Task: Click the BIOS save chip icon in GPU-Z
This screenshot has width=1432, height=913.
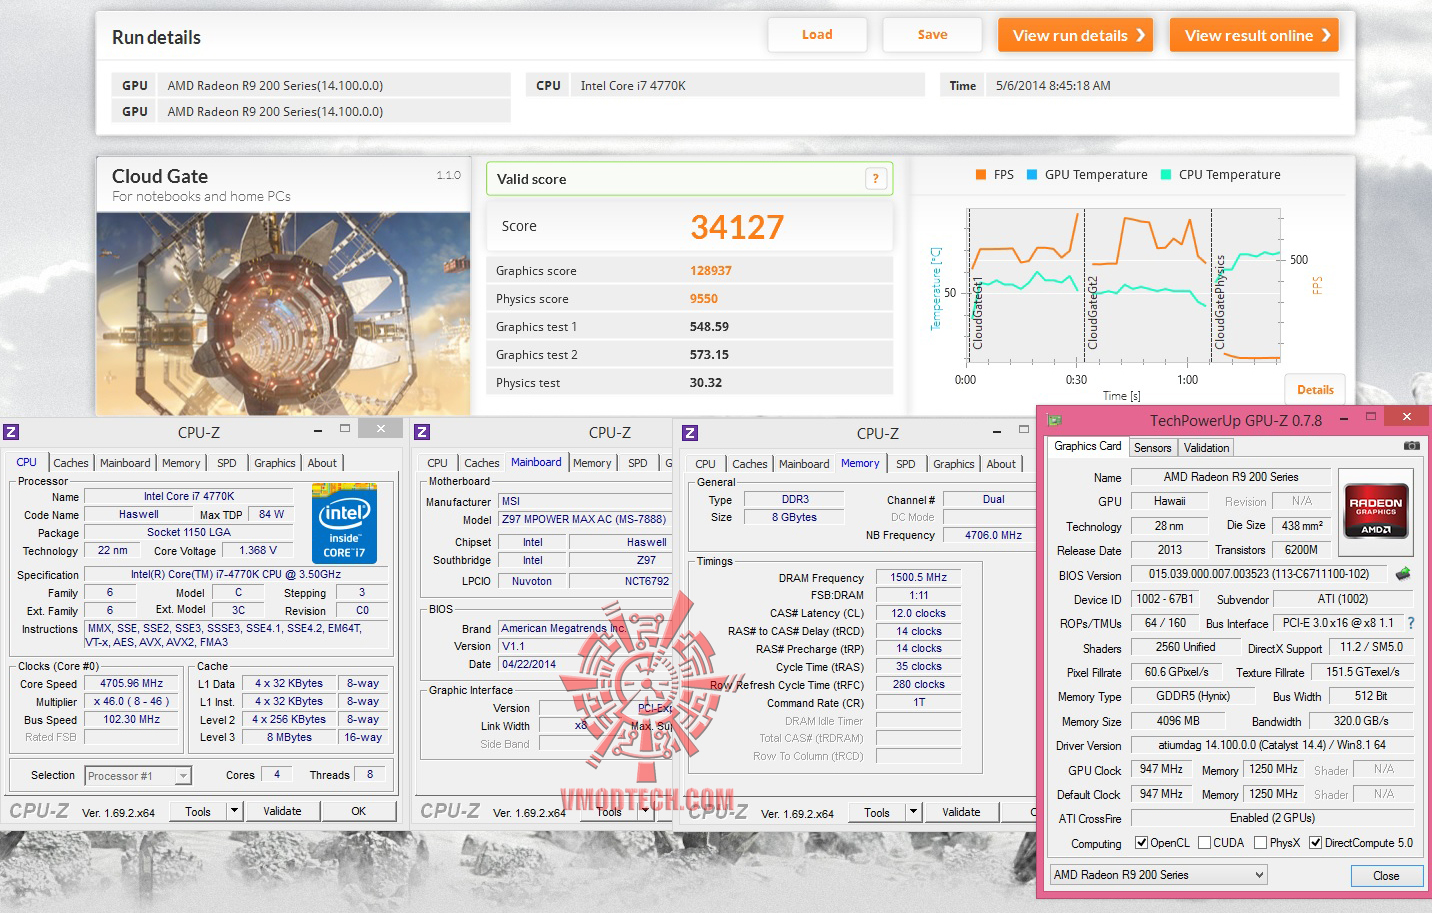Action: (x=1403, y=574)
